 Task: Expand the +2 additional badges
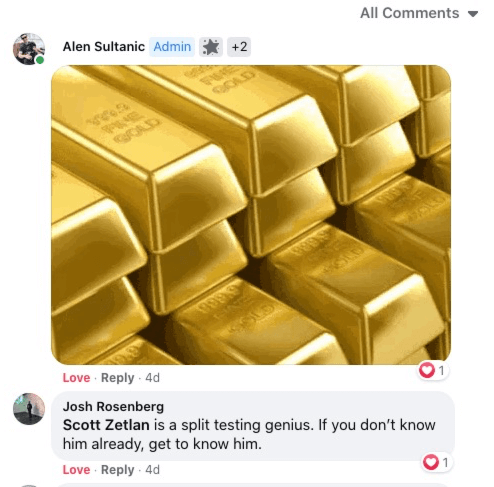(x=239, y=47)
